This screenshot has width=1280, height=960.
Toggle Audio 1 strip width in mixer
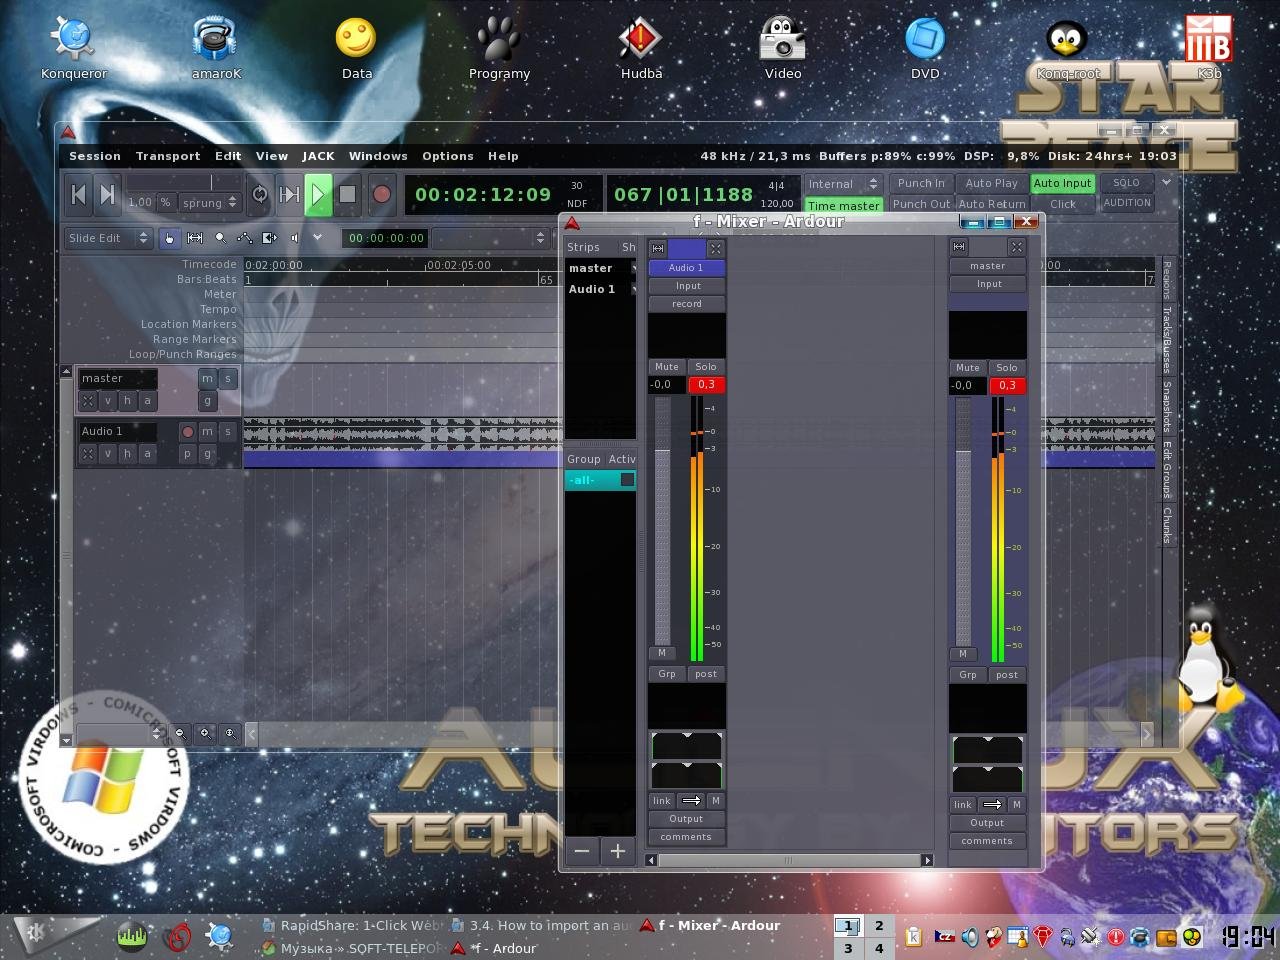pos(658,248)
